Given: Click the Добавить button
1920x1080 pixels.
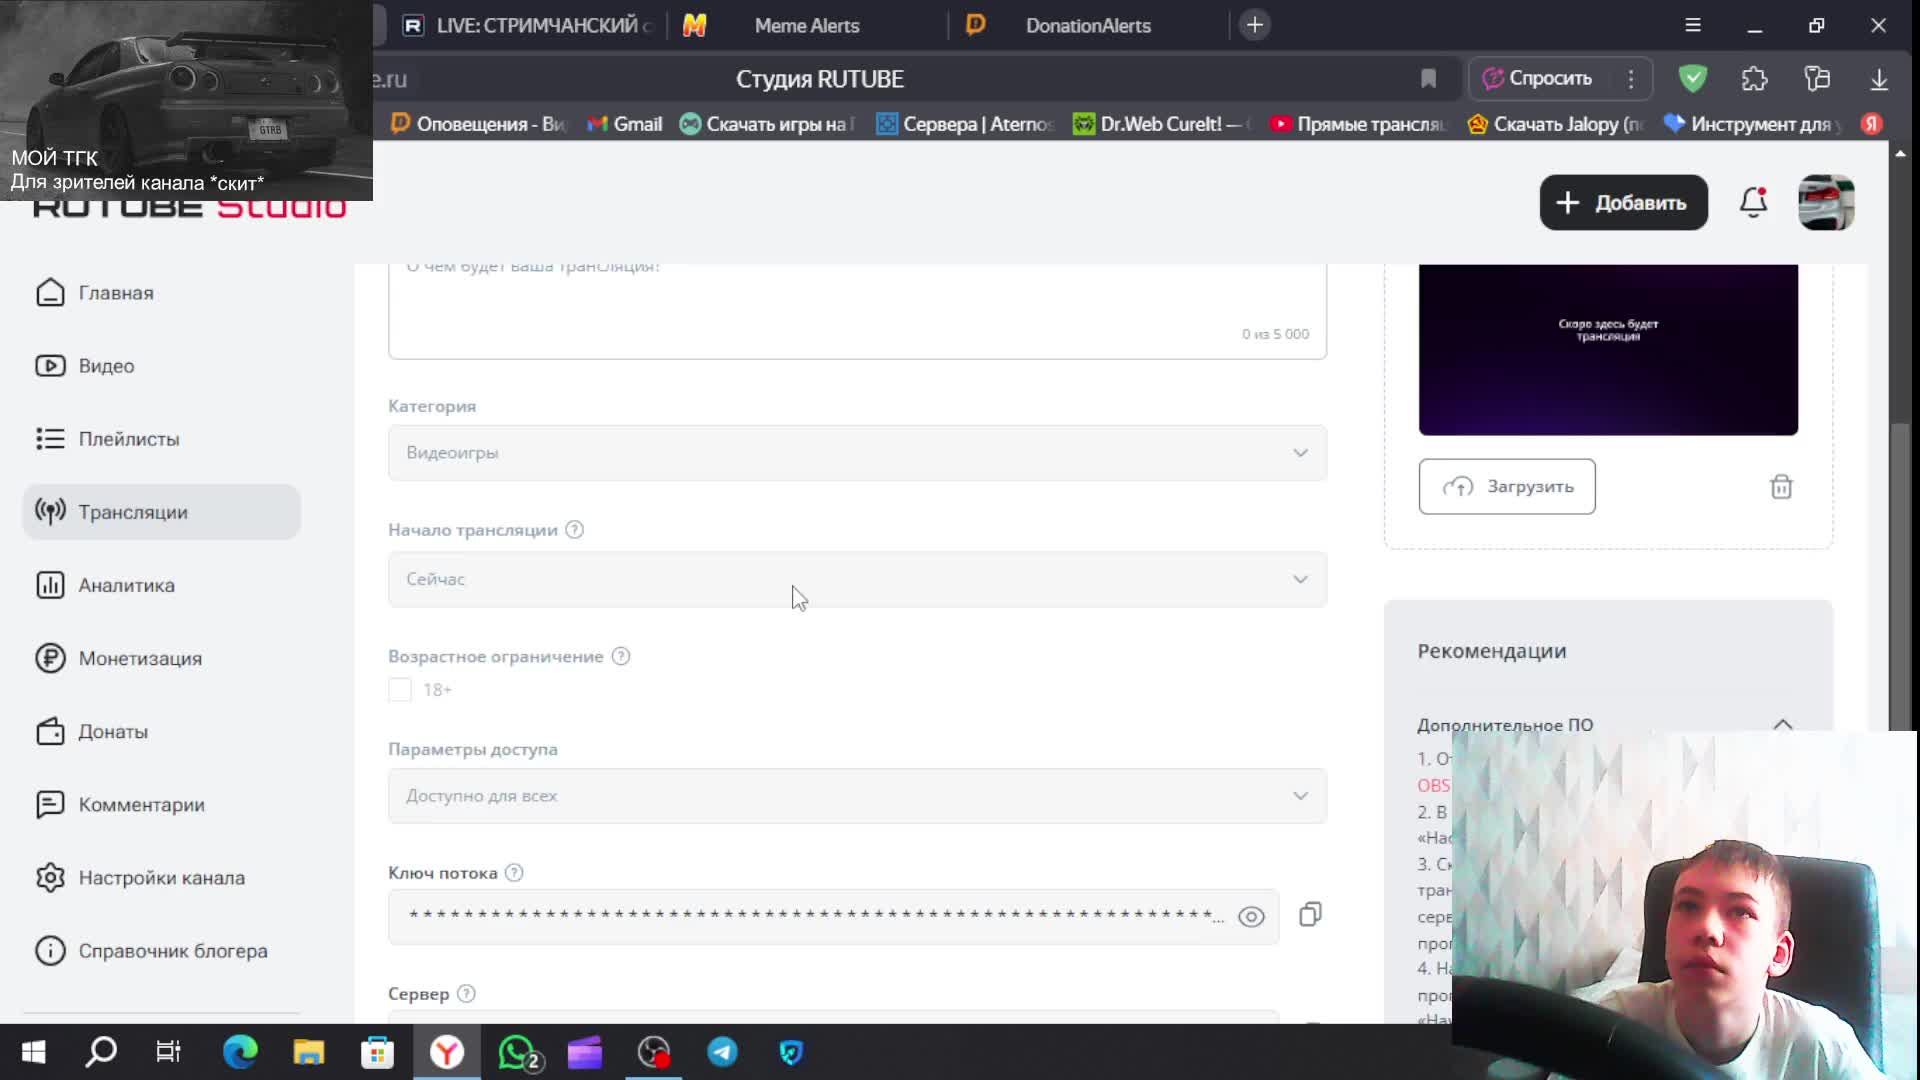Looking at the screenshot, I should point(1623,203).
